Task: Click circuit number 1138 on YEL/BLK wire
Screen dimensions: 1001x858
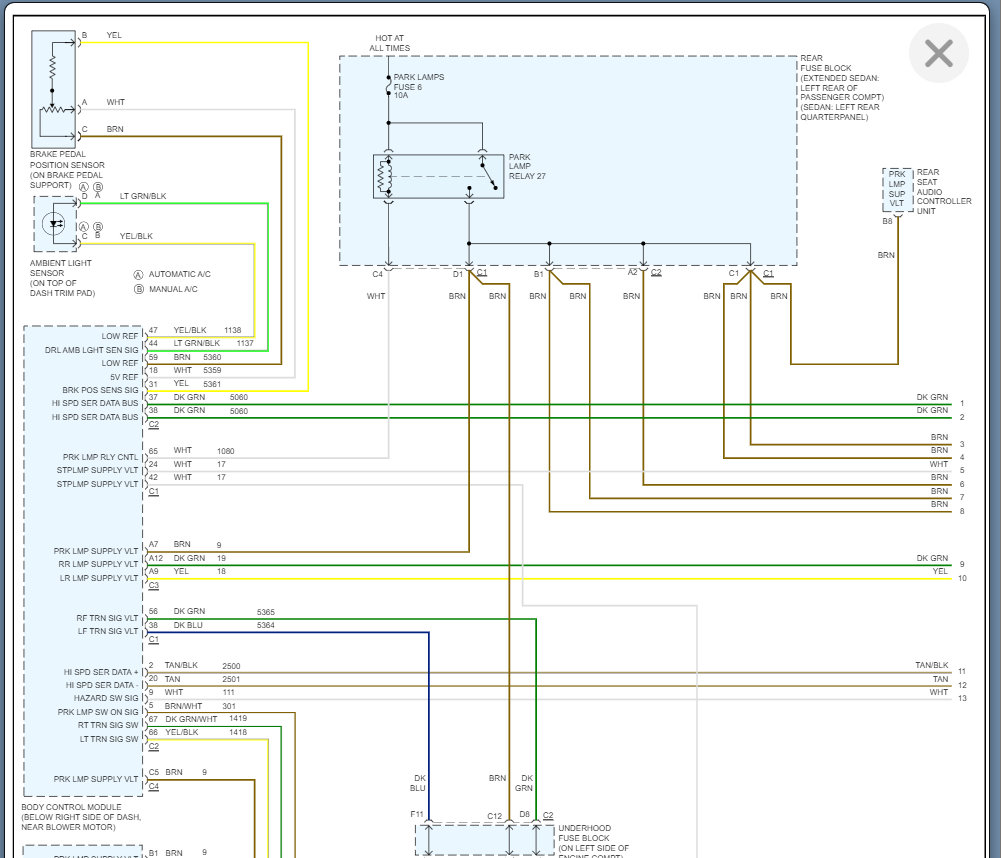Action: click(232, 330)
